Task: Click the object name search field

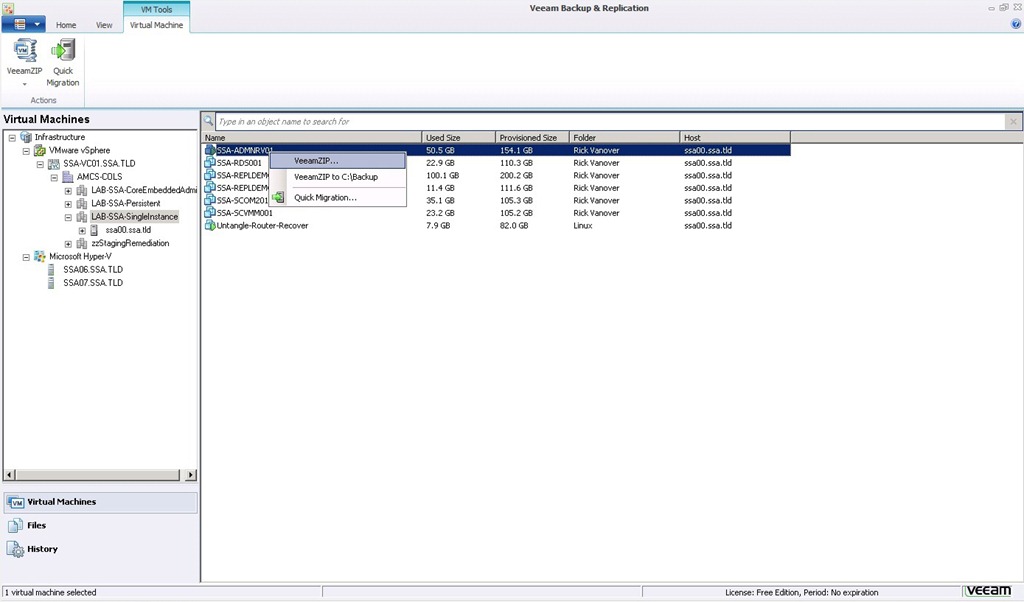Action: 611,121
